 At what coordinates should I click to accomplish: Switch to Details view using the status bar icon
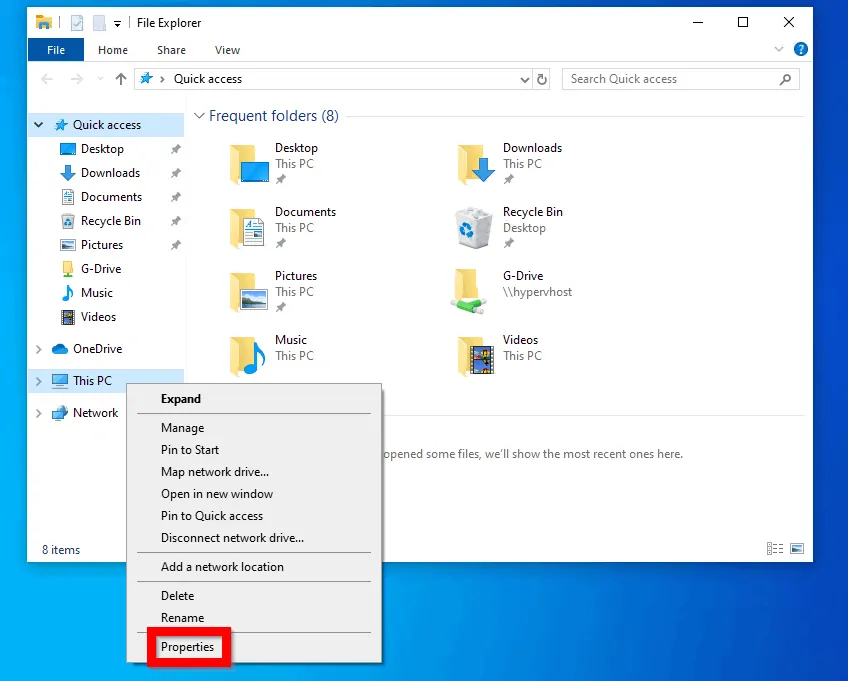(x=775, y=548)
